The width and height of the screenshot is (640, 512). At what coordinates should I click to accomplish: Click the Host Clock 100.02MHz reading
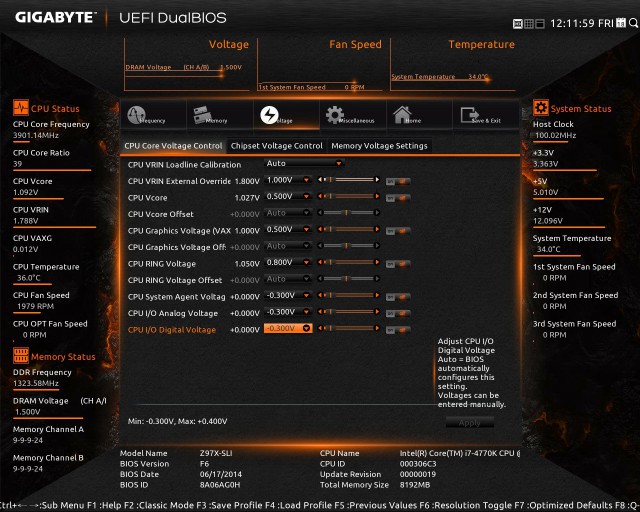click(555, 136)
